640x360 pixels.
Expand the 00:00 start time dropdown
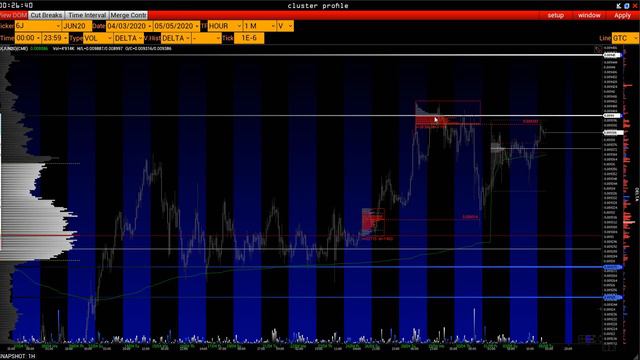click(28, 38)
